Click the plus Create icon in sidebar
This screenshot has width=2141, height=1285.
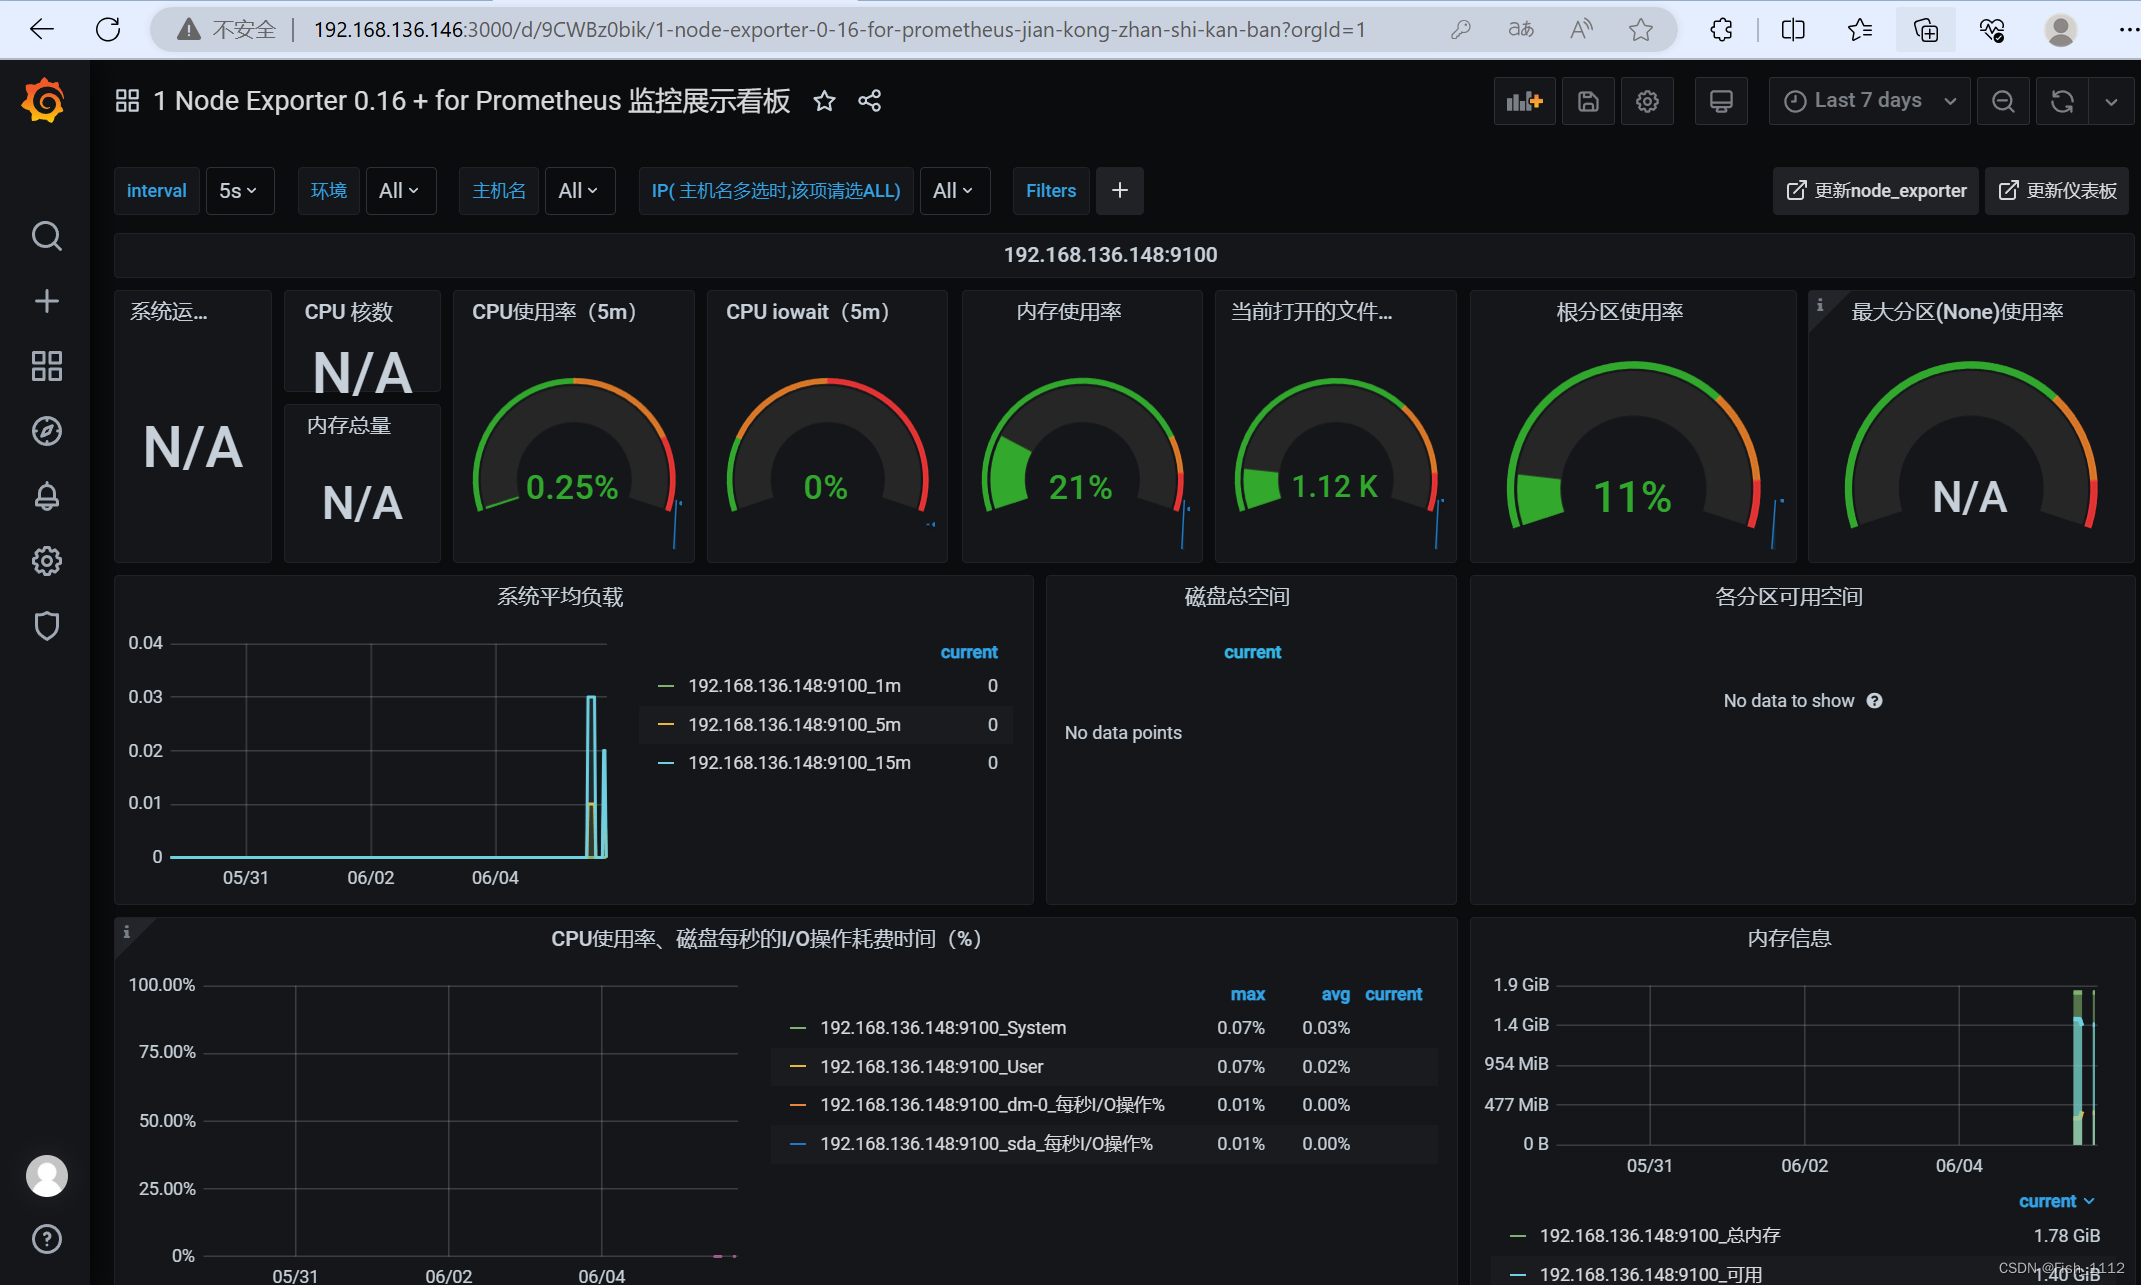point(46,301)
